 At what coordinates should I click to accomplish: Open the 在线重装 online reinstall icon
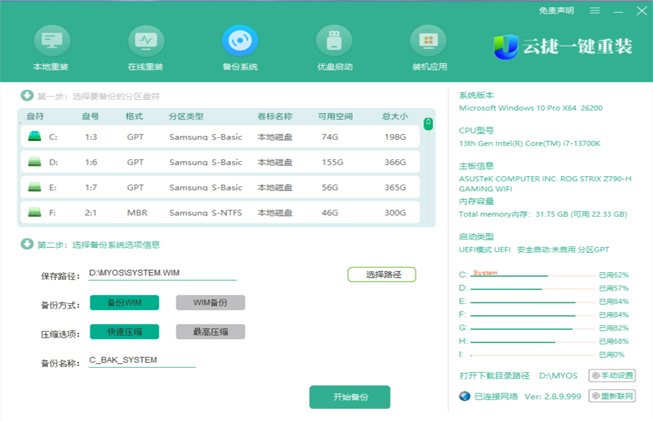(145, 43)
